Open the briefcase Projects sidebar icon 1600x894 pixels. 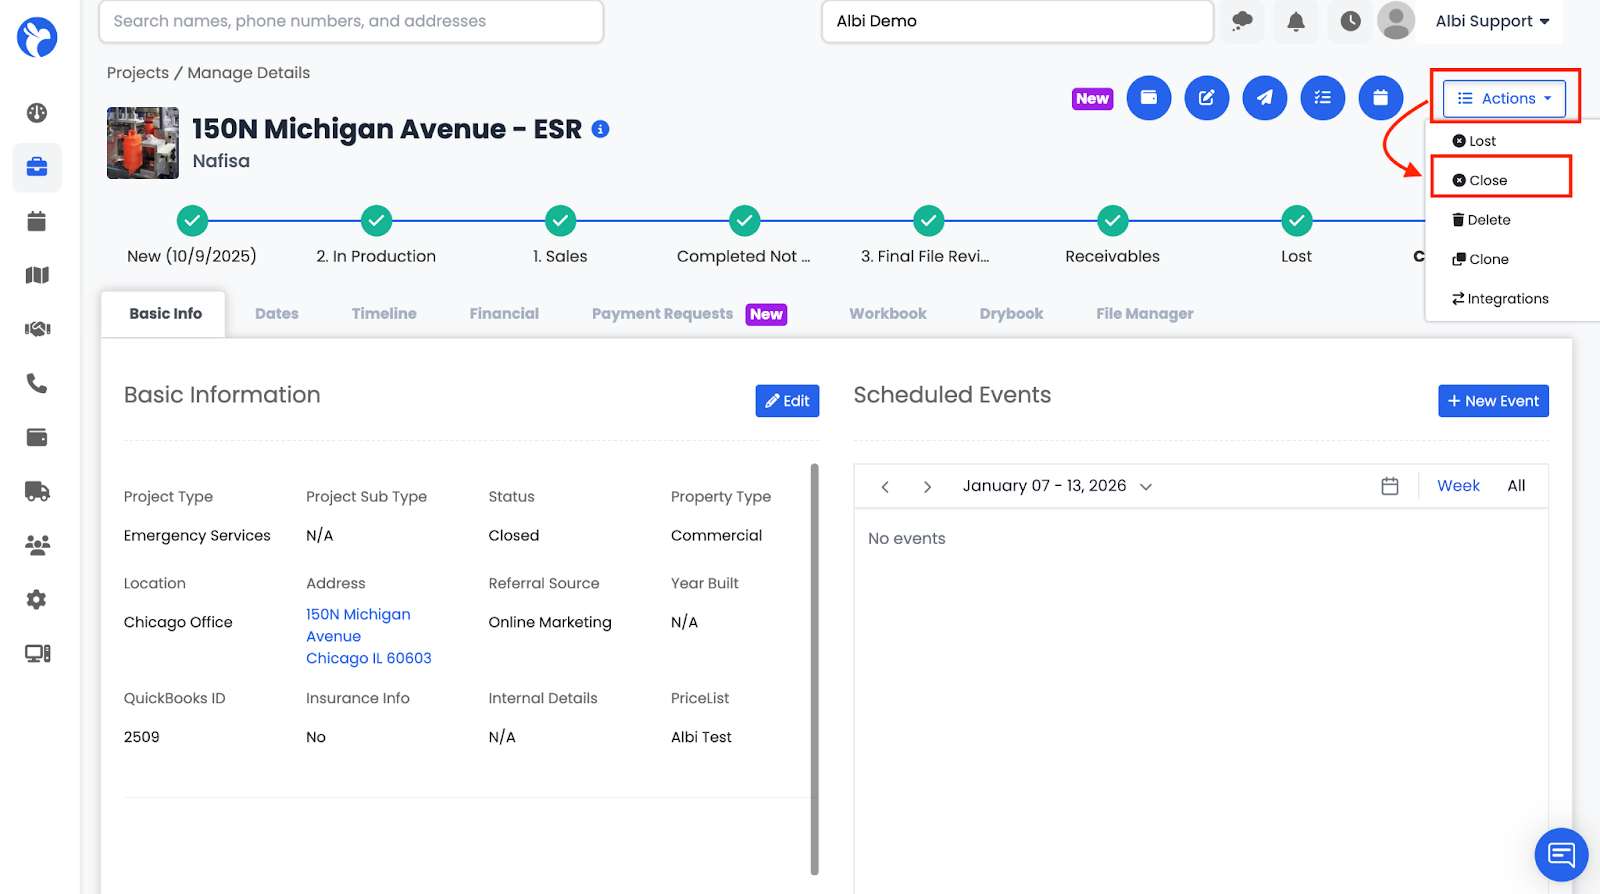[x=37, y=167]
